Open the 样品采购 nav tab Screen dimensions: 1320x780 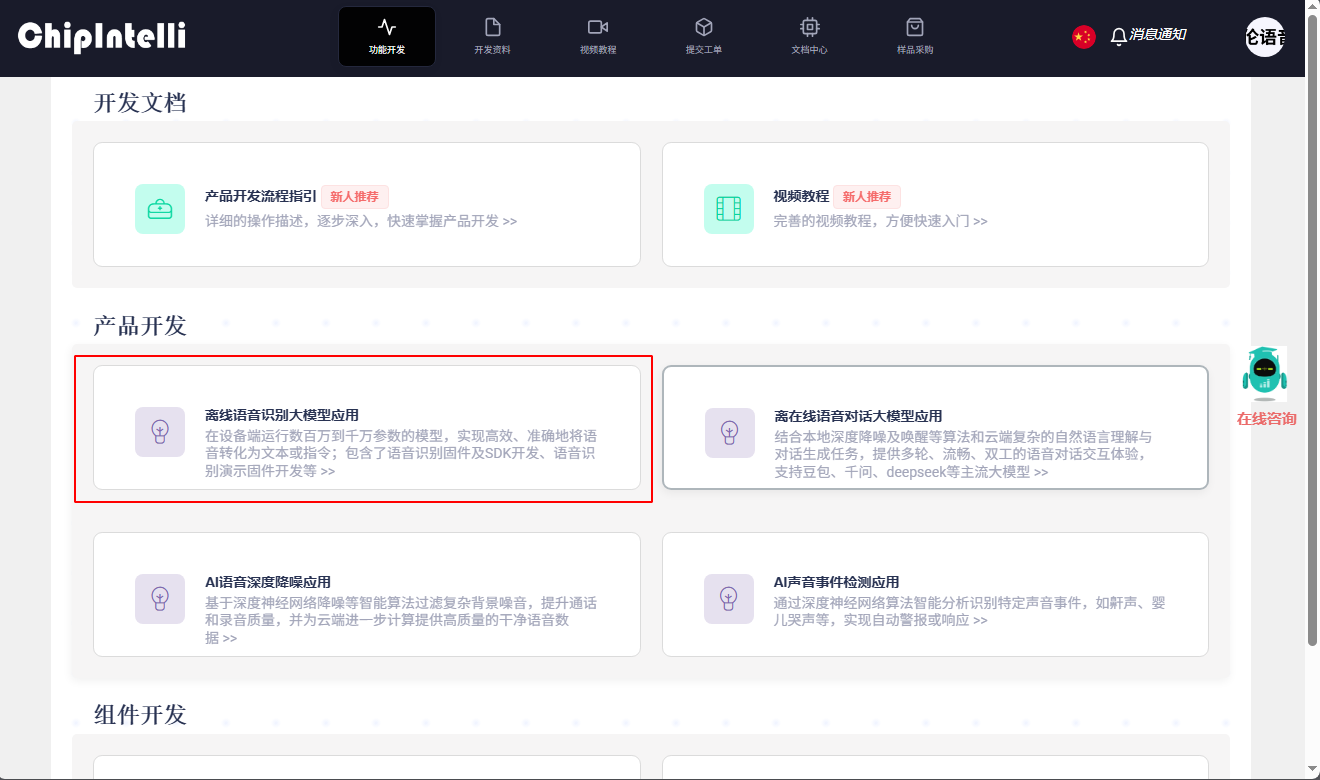[915, 37]
